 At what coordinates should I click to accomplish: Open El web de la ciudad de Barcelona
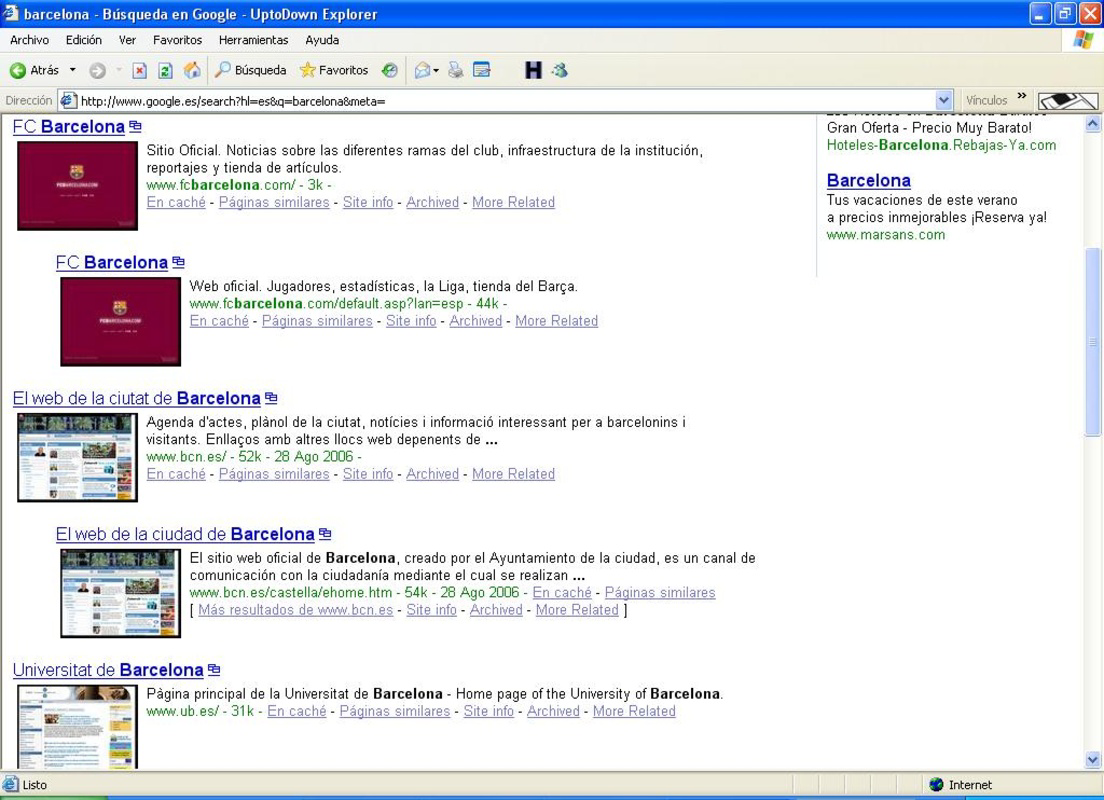click(x=185, y=535)
